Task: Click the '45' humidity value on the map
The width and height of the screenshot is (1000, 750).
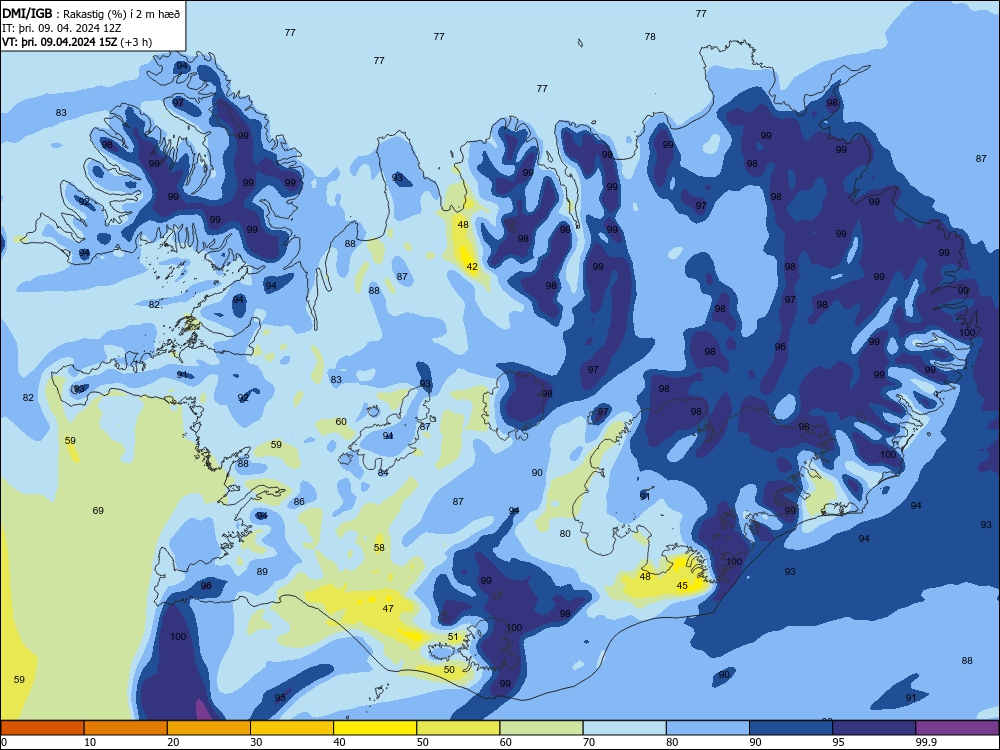Action: [682, 585]
